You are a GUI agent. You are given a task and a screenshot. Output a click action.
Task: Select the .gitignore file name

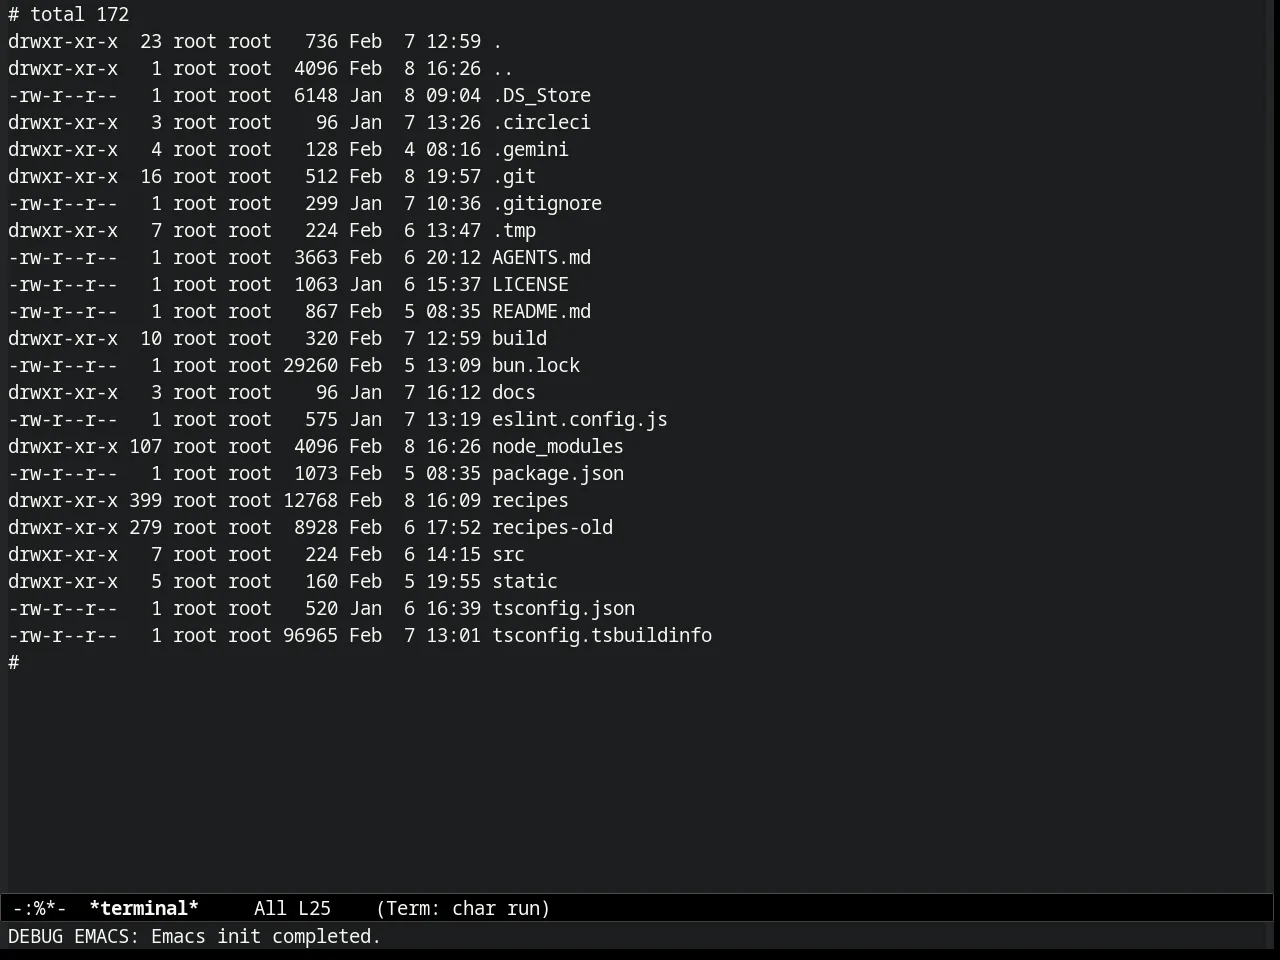coord(547,203)
